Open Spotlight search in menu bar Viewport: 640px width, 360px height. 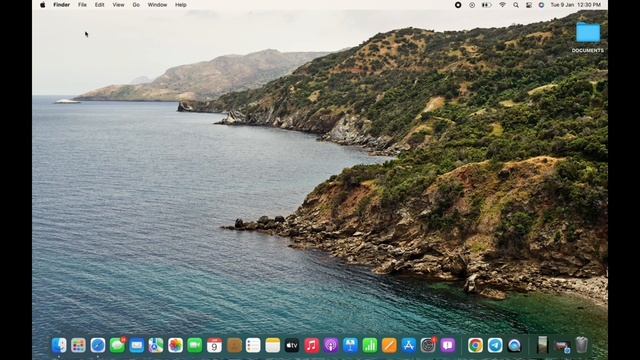(516, 5)
